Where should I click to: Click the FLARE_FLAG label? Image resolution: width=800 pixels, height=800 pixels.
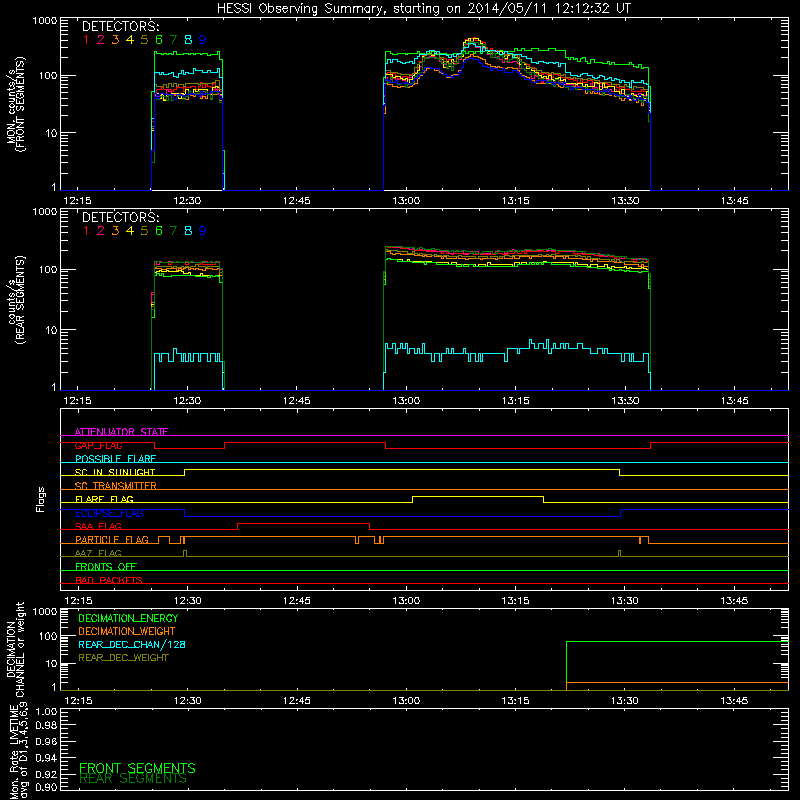(x=104, y=499)
